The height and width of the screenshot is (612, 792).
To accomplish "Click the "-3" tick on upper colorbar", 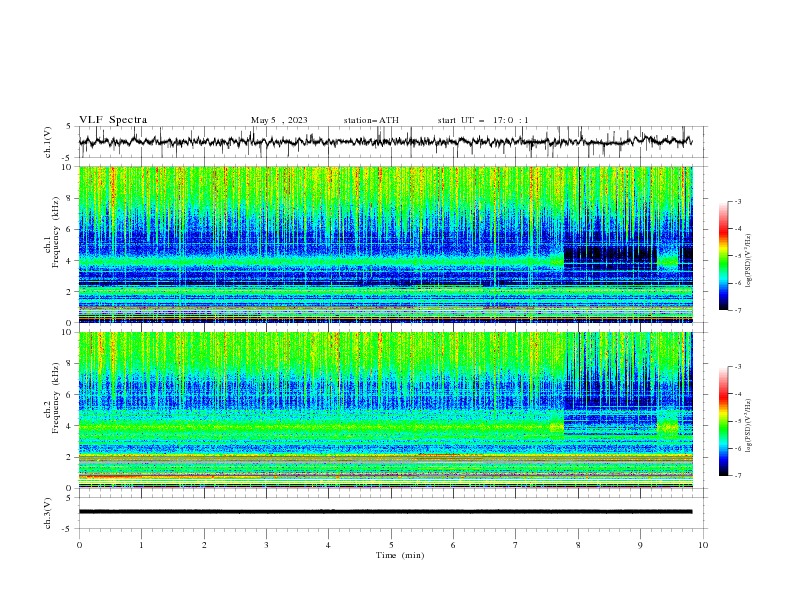I will tap(737, 201).
